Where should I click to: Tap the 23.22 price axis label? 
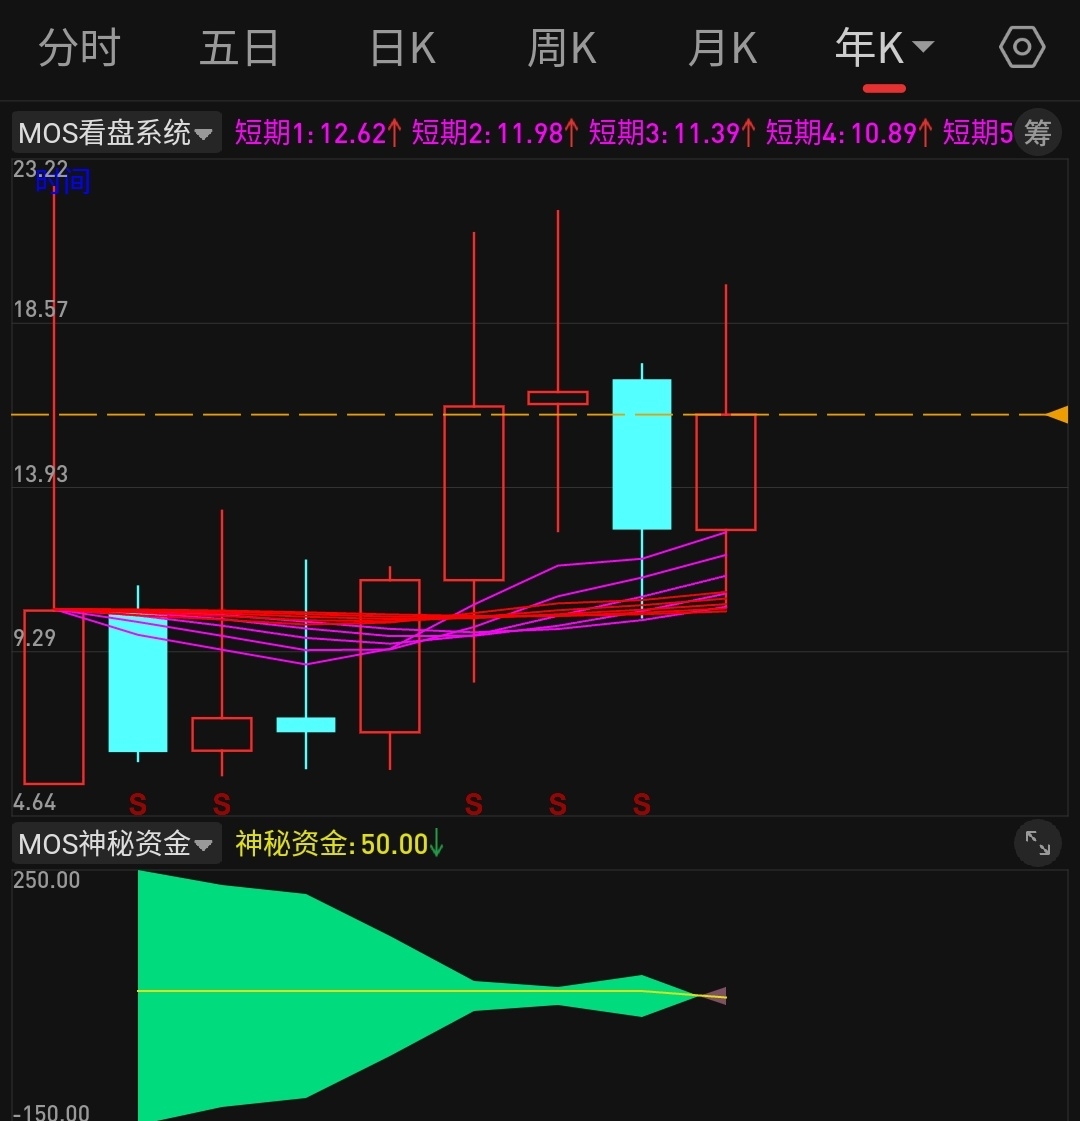[41, 169]
